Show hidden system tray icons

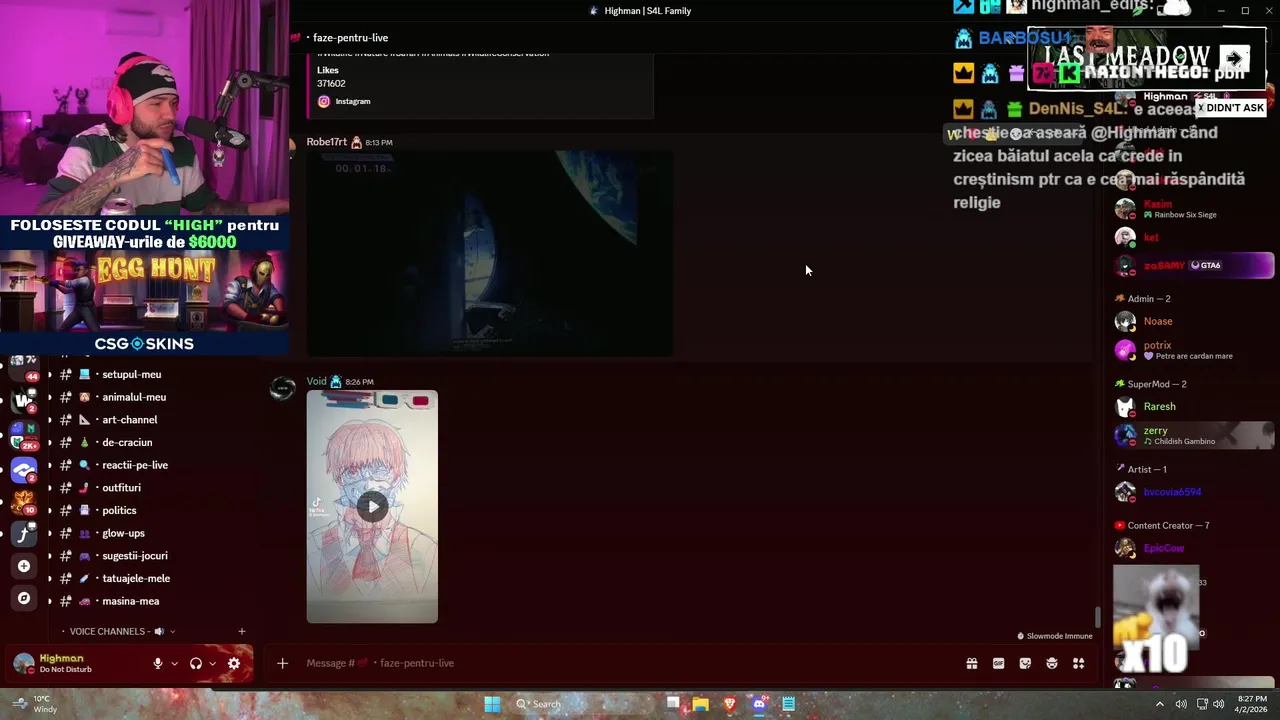[x=1160, y=704]
